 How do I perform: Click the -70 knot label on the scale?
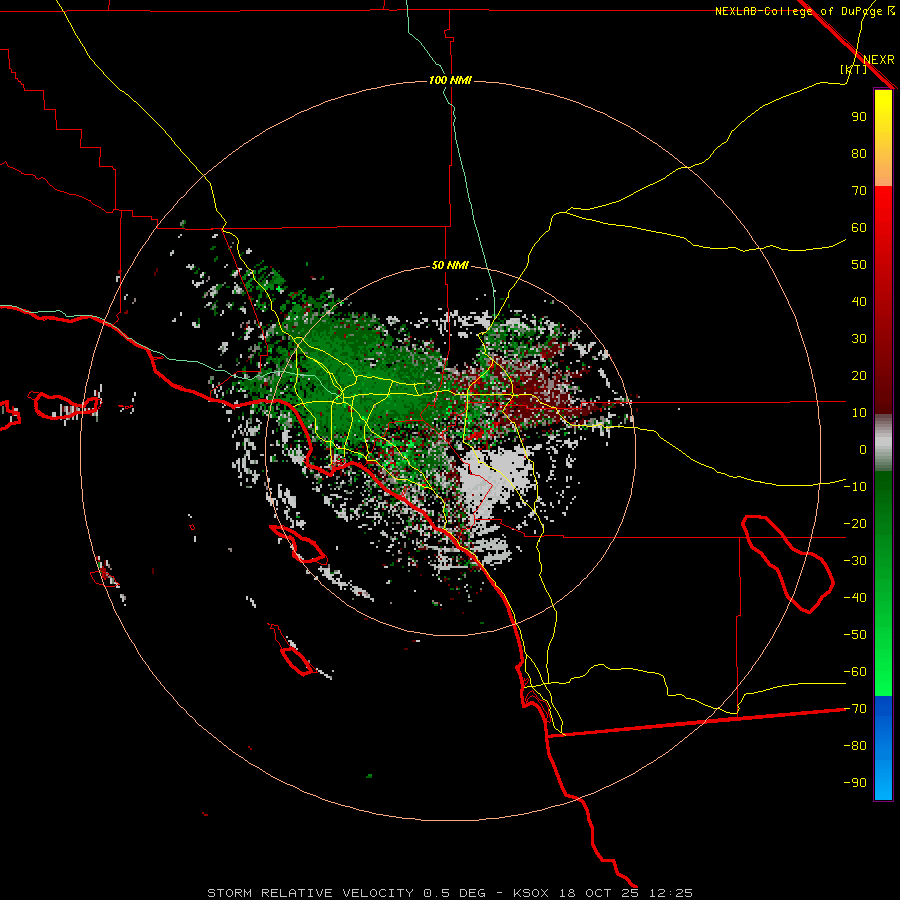coord(855,709)
